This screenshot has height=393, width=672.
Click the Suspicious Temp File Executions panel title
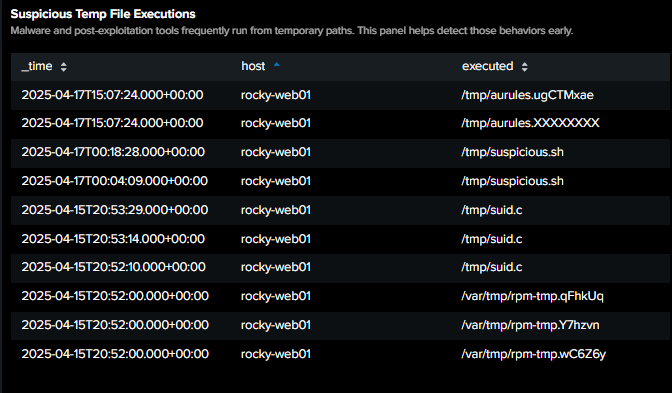pyautogui.click(x=103, y=14)
